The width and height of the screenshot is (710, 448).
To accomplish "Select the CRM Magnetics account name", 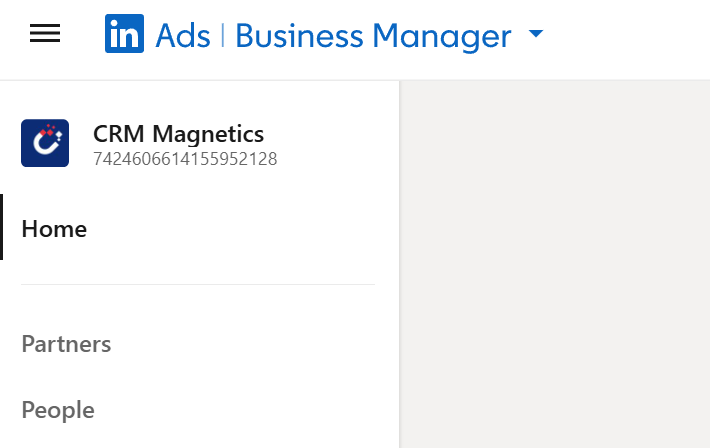I will 178,134.
